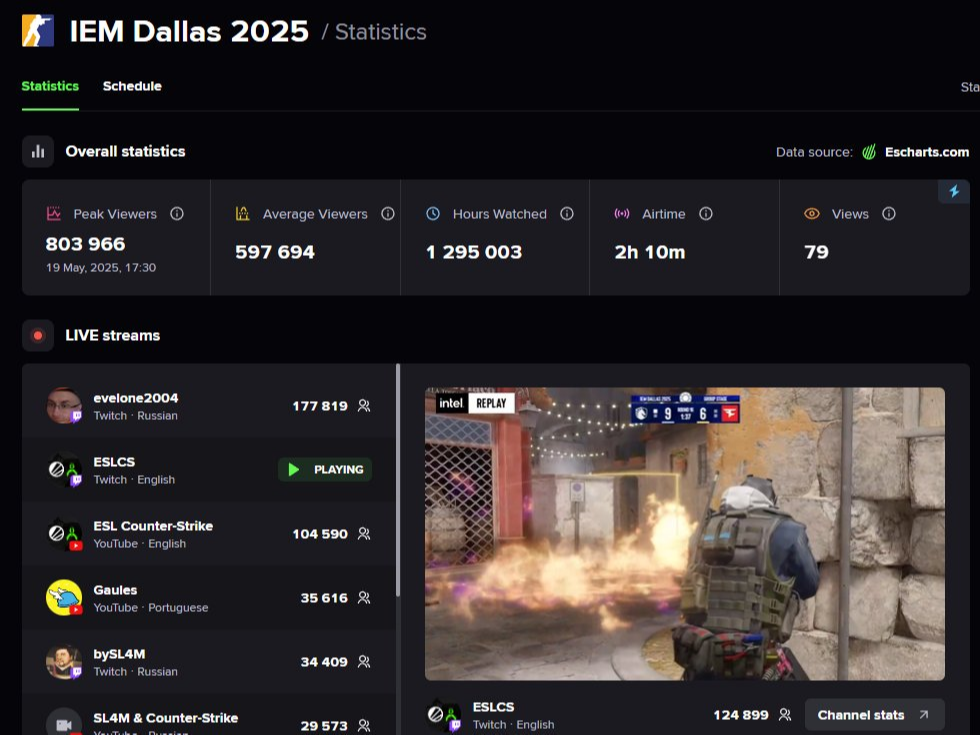Click the Airtime broadcast icon

(621, 214)
